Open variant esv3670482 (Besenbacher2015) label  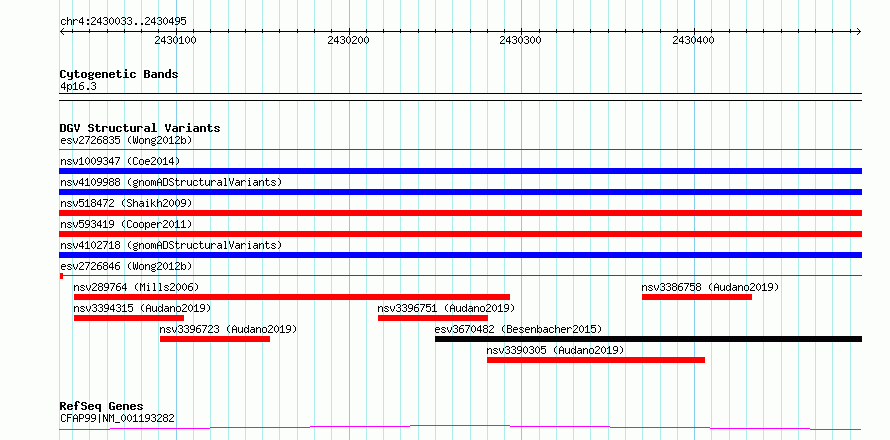tap(518, 329)
